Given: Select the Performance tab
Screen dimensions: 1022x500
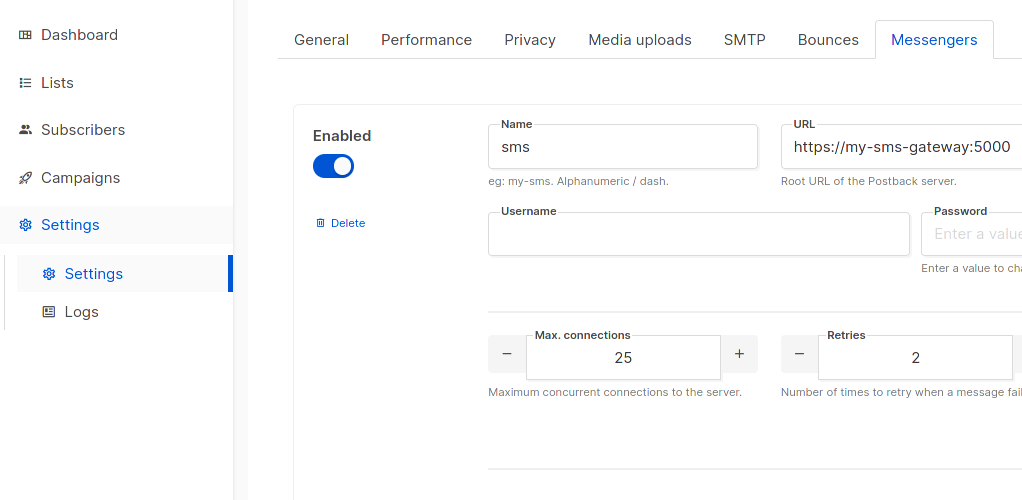Looking at the screenshot, I should tap(426, 40).
